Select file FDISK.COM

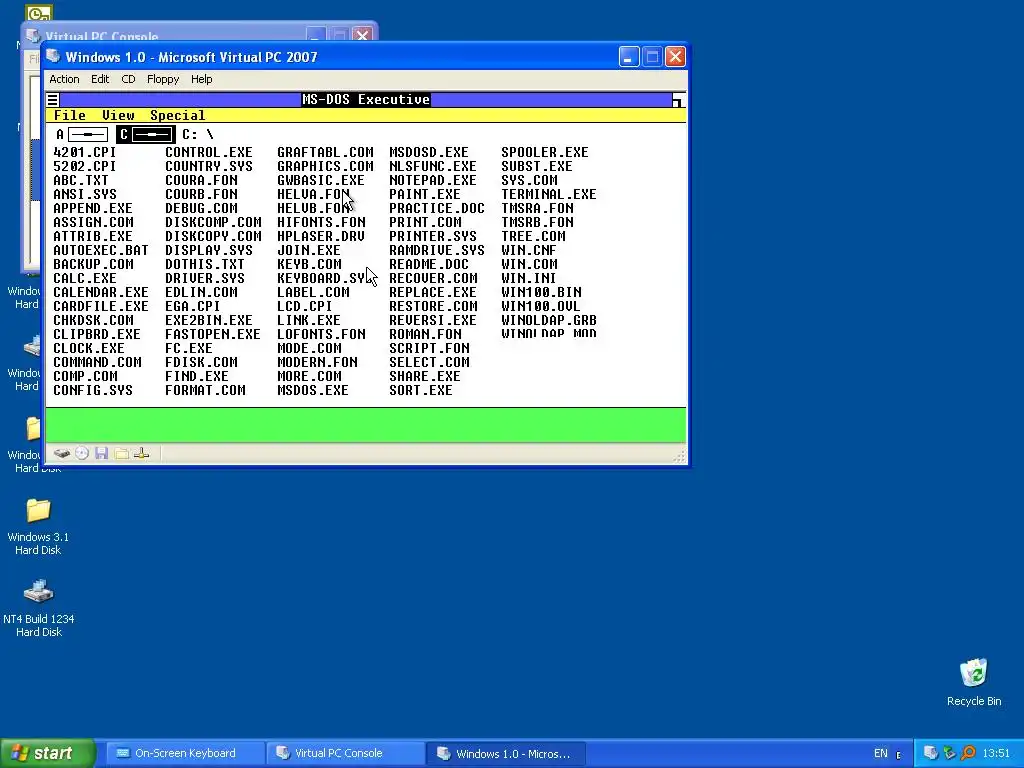click(201, 362)
